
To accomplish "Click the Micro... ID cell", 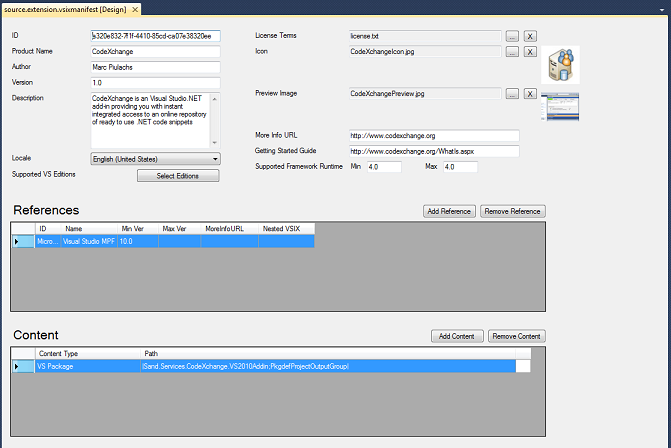I will coord(48,242).
